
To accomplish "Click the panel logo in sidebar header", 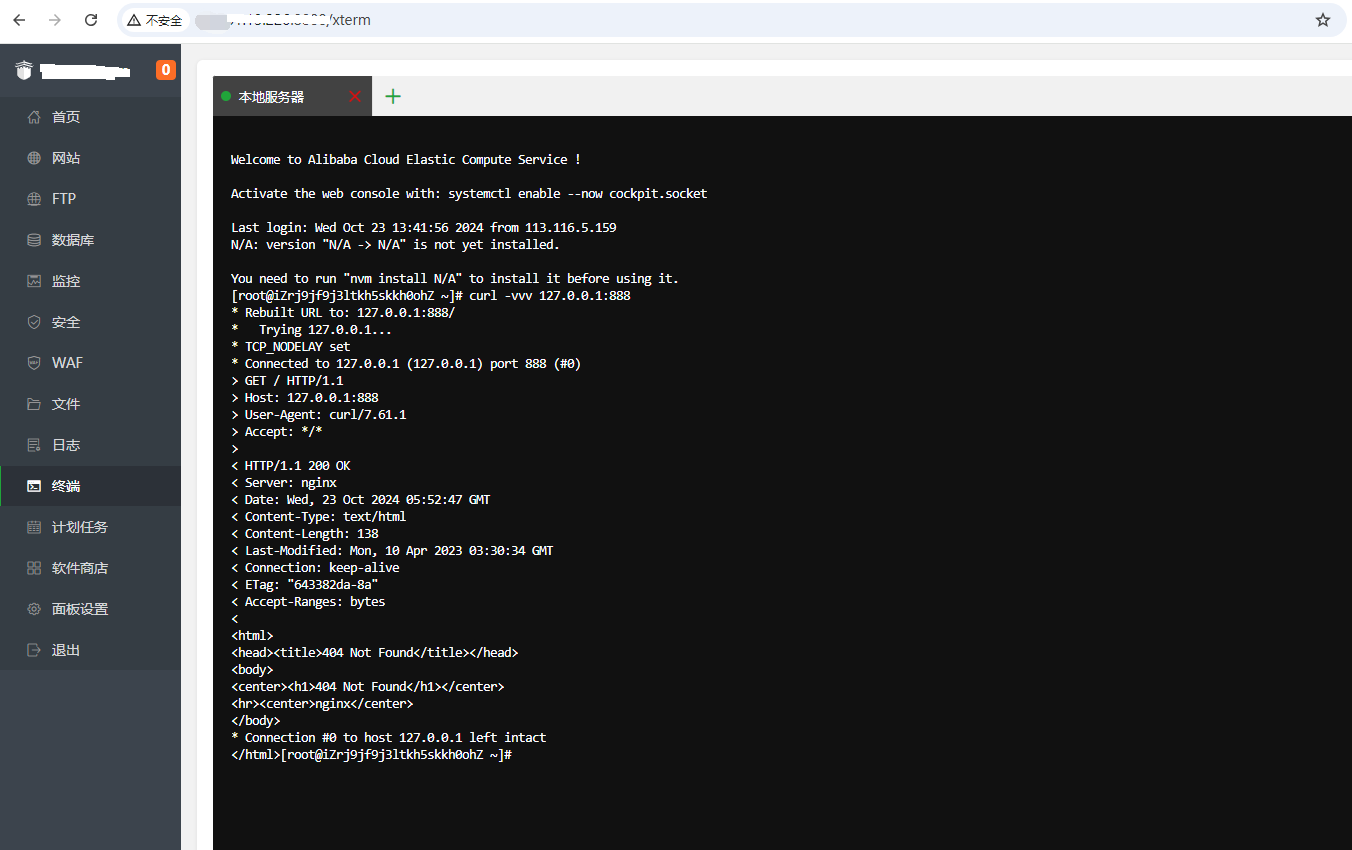I will 24,70.
